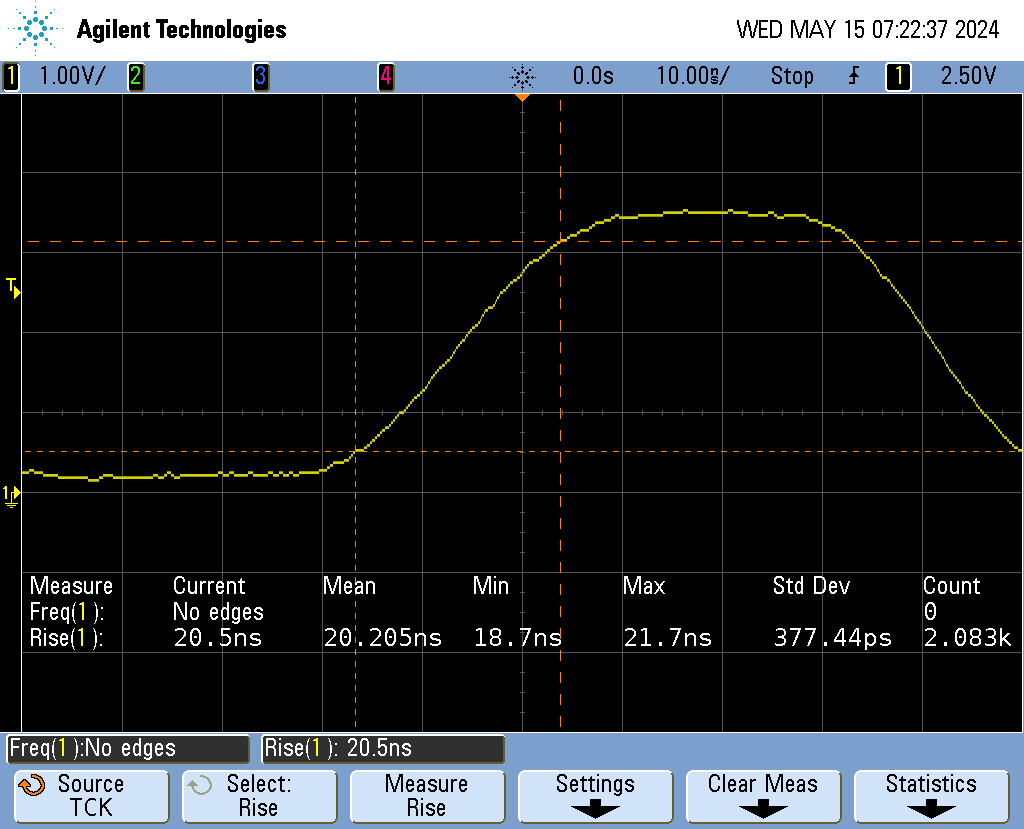This screenshot has width=1024, height=829.
Task: Select the trigger level T marker
Action: pyautogui.click(x=13, y=288)
